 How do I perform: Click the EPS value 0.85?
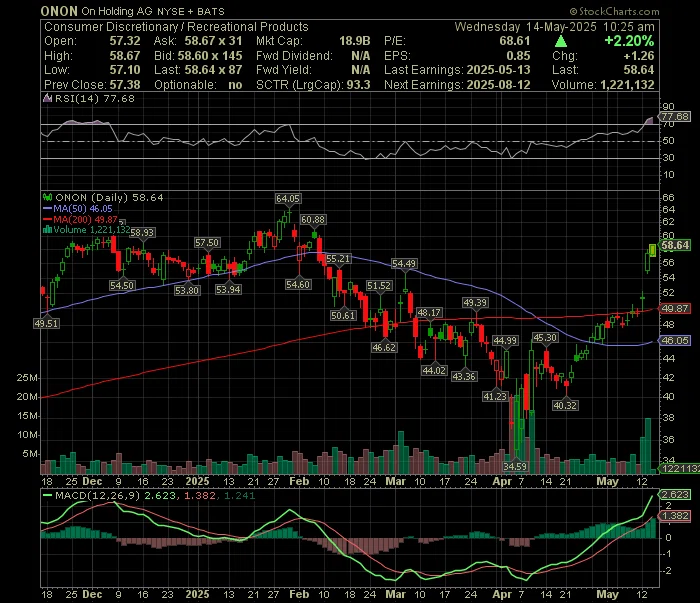tap(518, 56)
